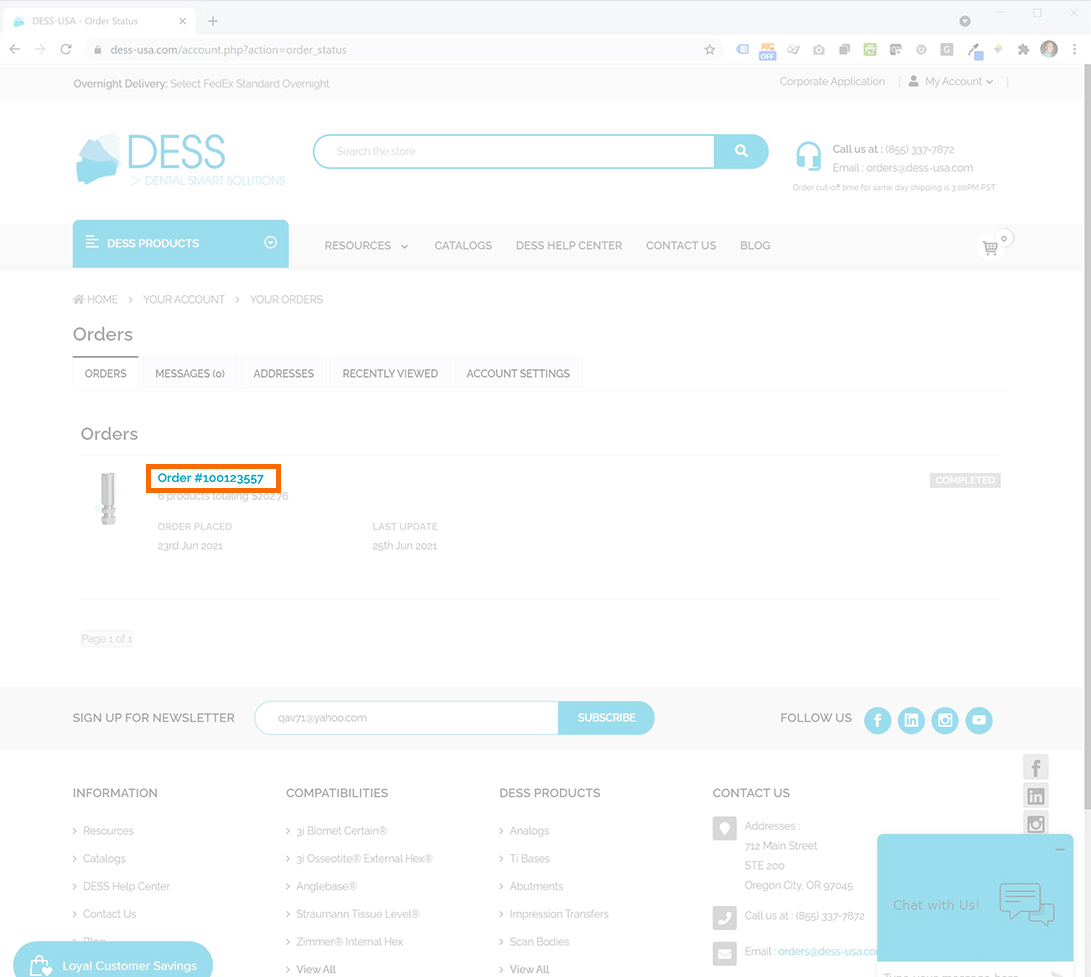Screen dimensions: 1091x977
Task: Click the newsletter email field
Action: pyautogui.click(x=406, y=717)
